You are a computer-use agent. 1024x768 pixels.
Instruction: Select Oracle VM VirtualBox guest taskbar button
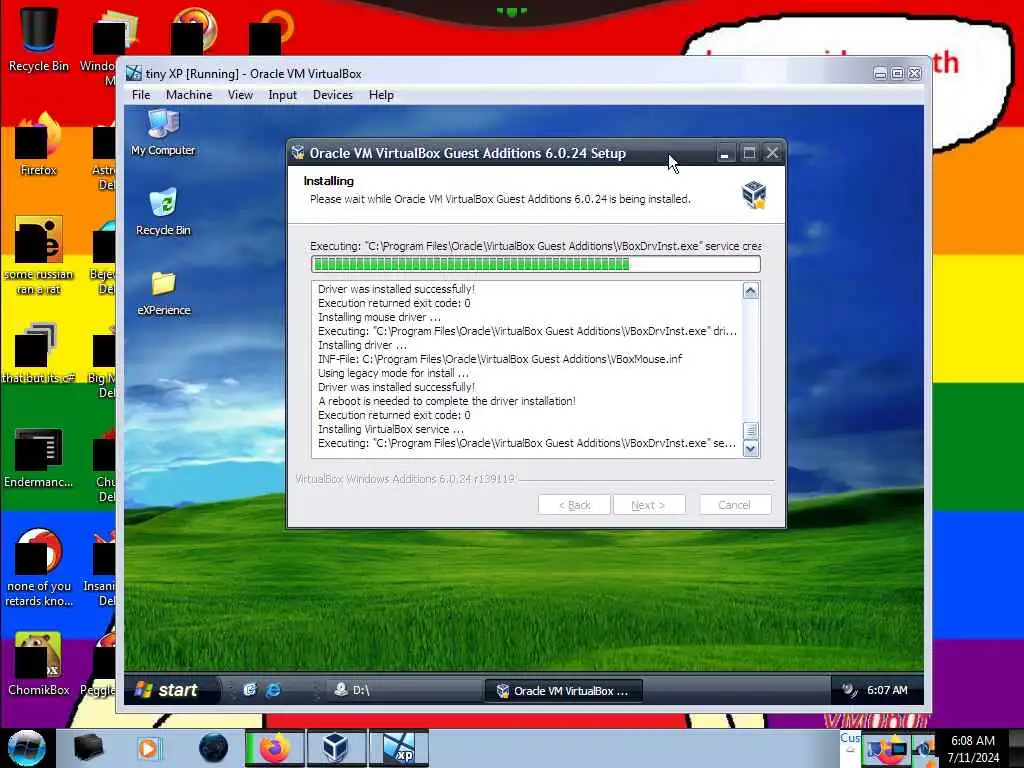click(563, 690)
